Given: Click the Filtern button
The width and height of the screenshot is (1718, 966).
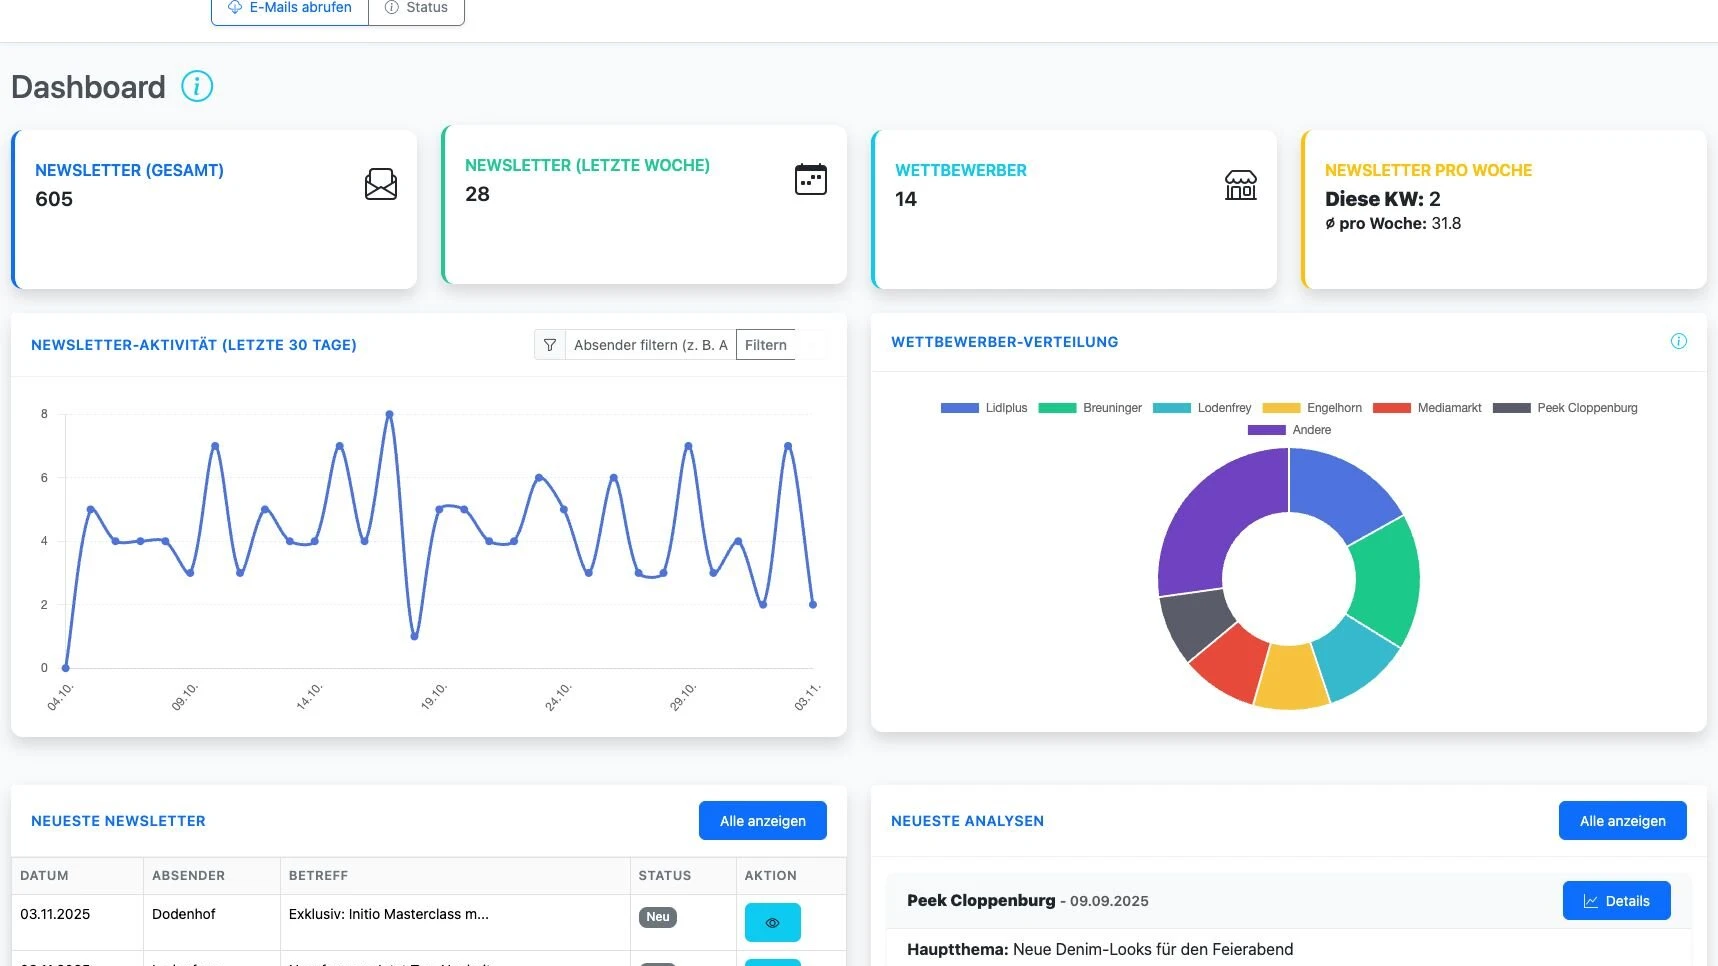Looking at the screenshot, I should pyautogui.click(x=766, y=345).
